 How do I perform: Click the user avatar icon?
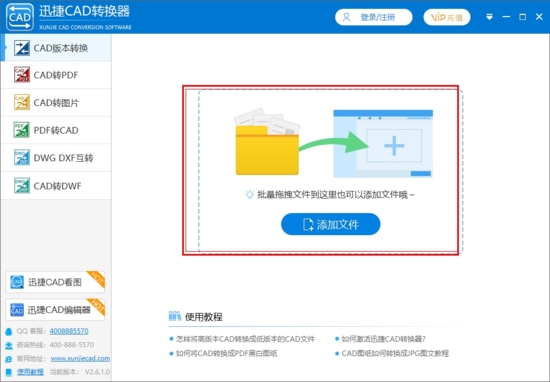(x=347, y=17)
